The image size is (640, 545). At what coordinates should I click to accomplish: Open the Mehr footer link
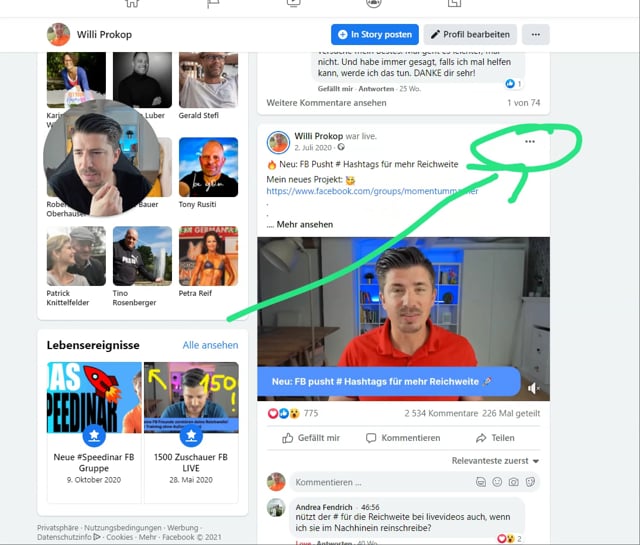coord(147,537)
